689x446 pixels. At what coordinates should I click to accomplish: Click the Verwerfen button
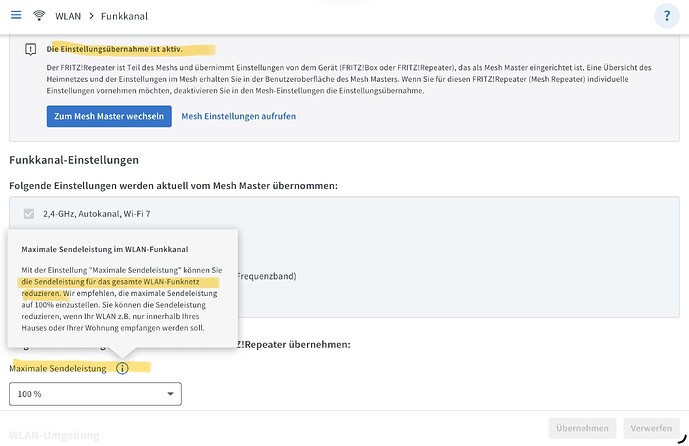(651, 428)
